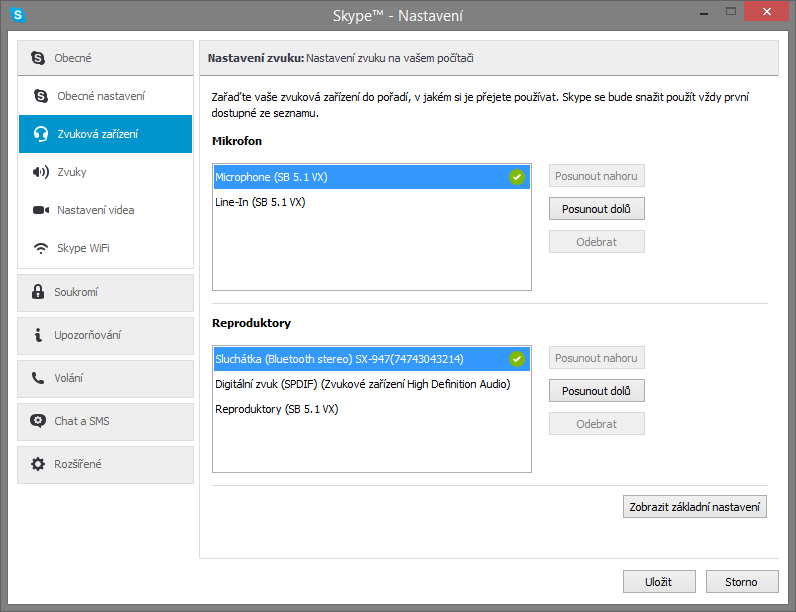This screenshot has height=612, width=796.
Task: Click Posunout nahoru for Reproduktory list
Action: click(596, 358)
